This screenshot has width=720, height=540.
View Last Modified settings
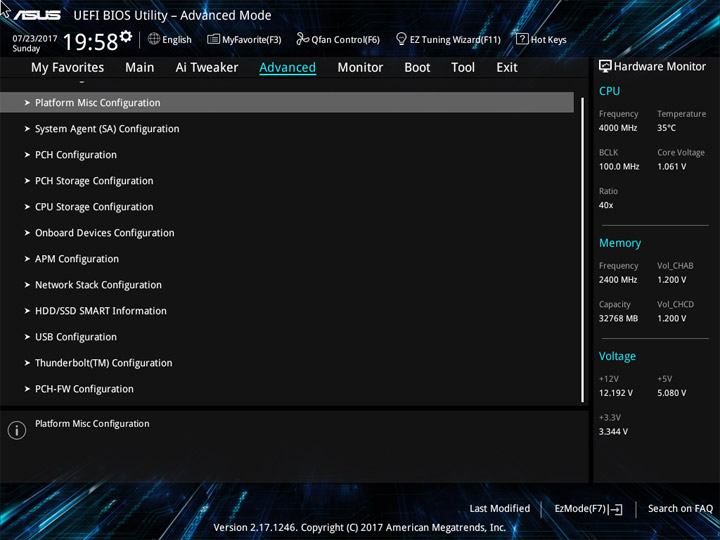500,509
